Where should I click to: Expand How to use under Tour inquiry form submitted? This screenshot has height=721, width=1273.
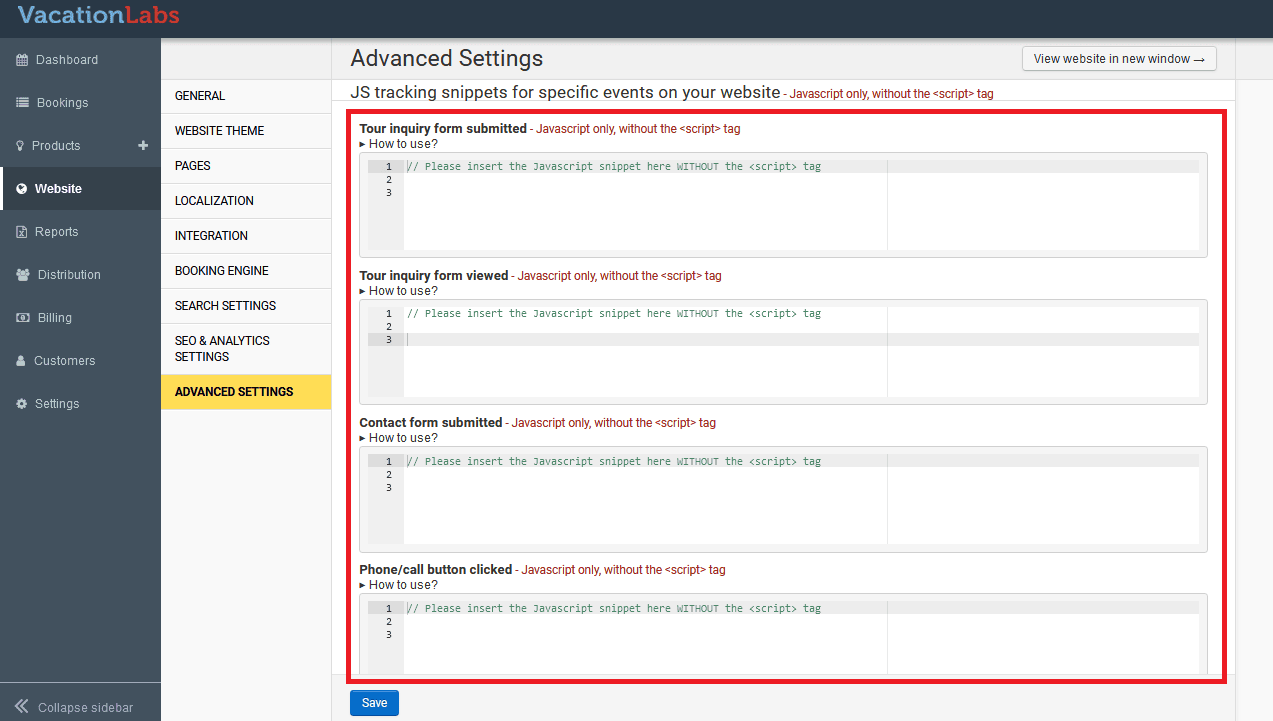[398, 144]
